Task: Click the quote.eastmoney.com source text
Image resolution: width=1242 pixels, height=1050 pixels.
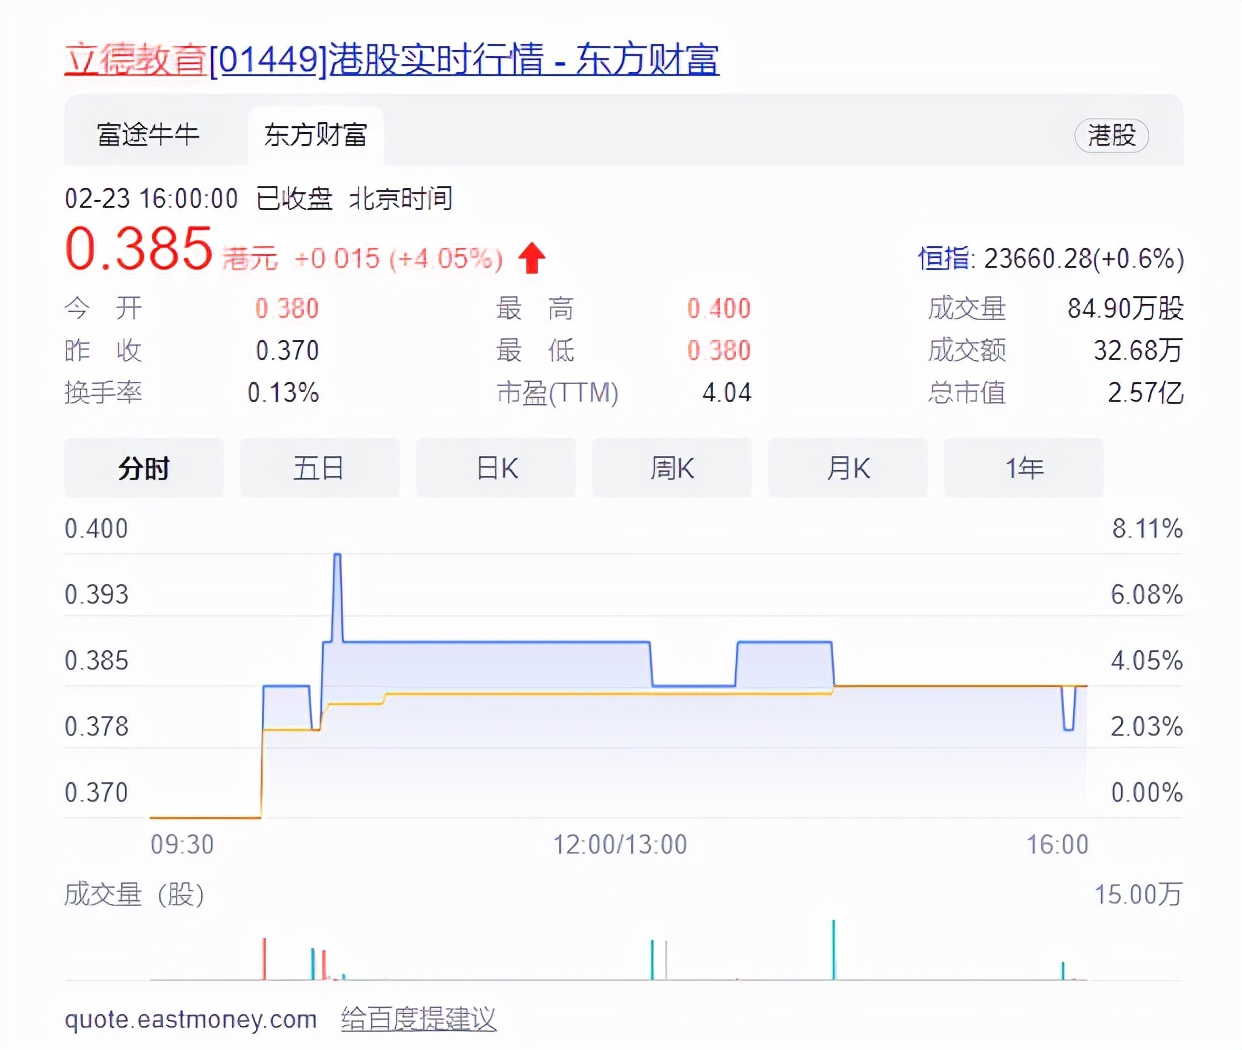Action: tap(190, 1019)
